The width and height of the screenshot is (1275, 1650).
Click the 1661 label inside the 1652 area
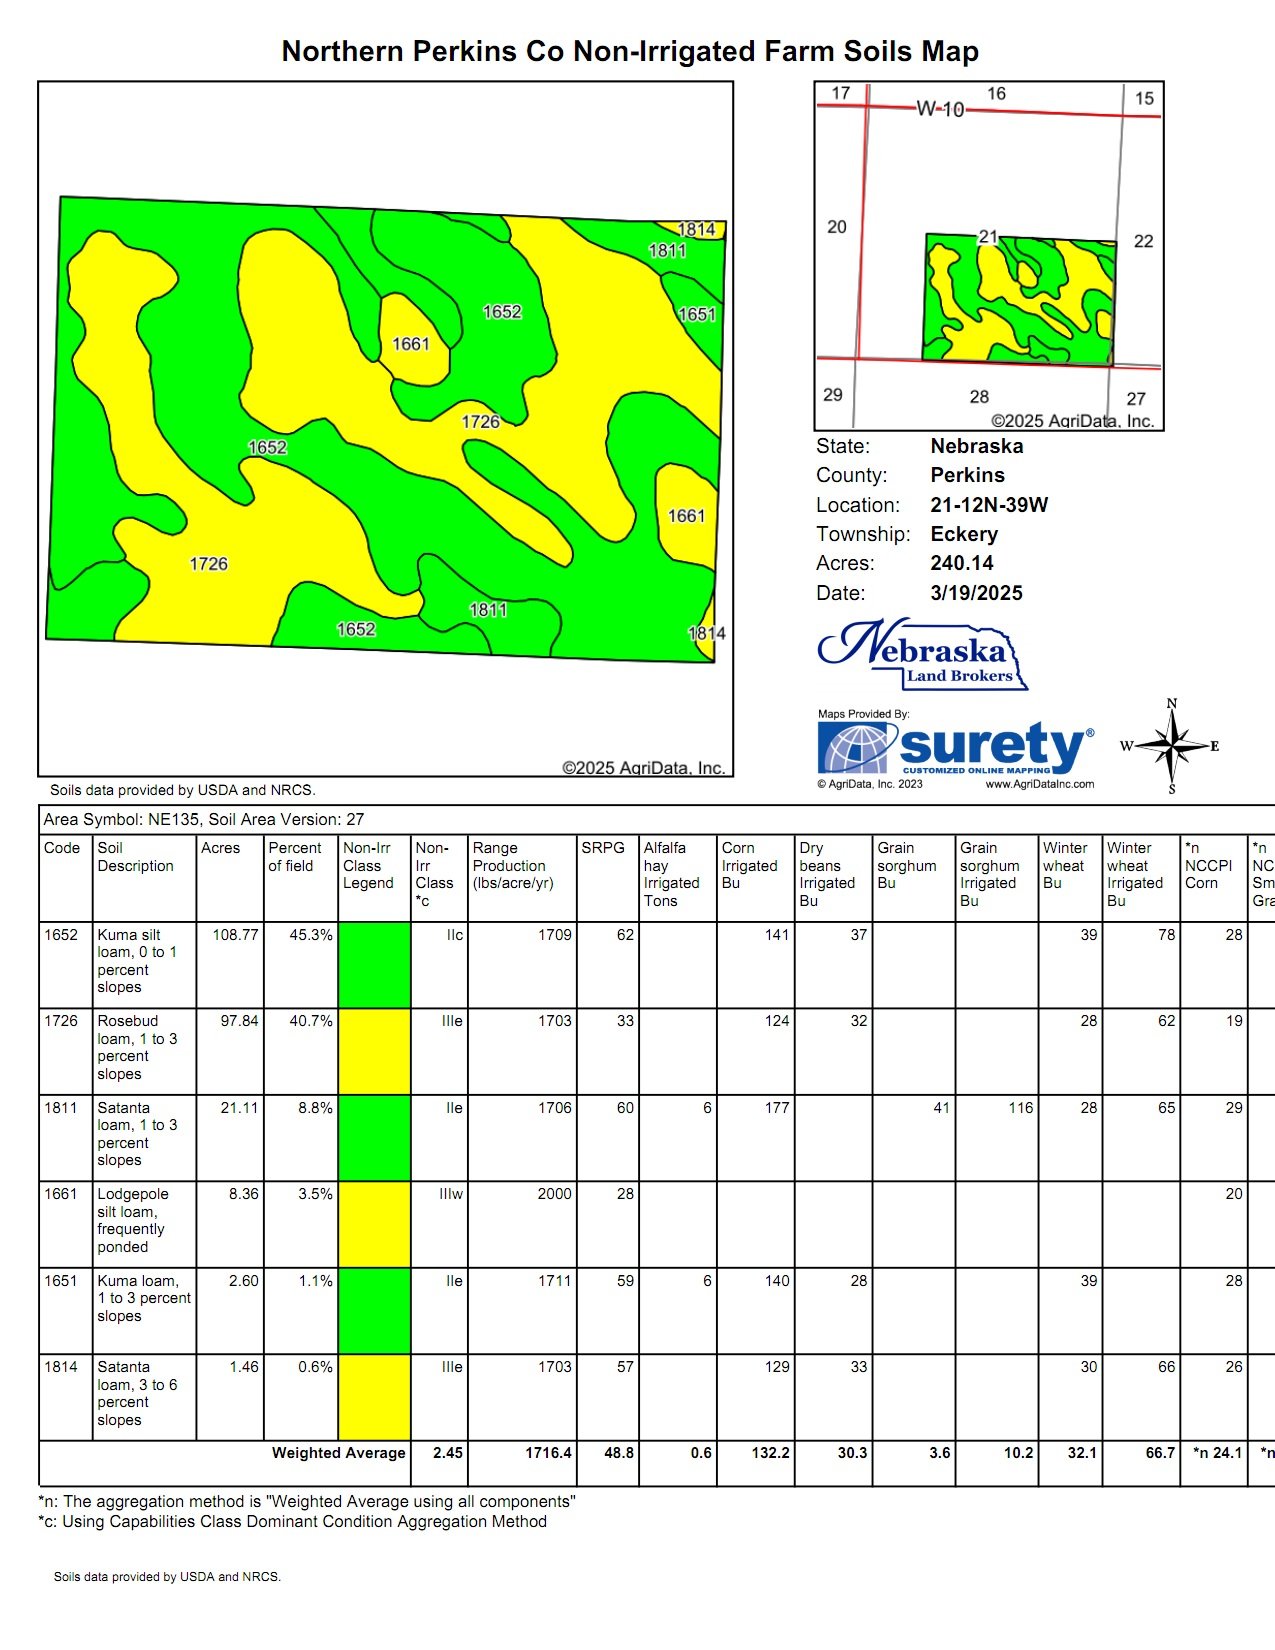coord(410,344)
